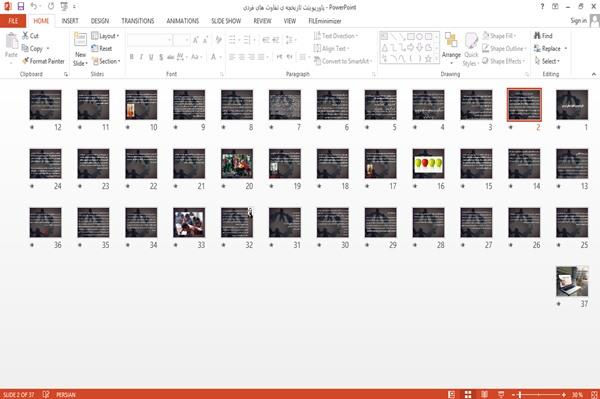The width and height of the screenshot is (600, 399).
Task: Open the Section dropdown
Action: pyautogui.click(x=106, y=61)
